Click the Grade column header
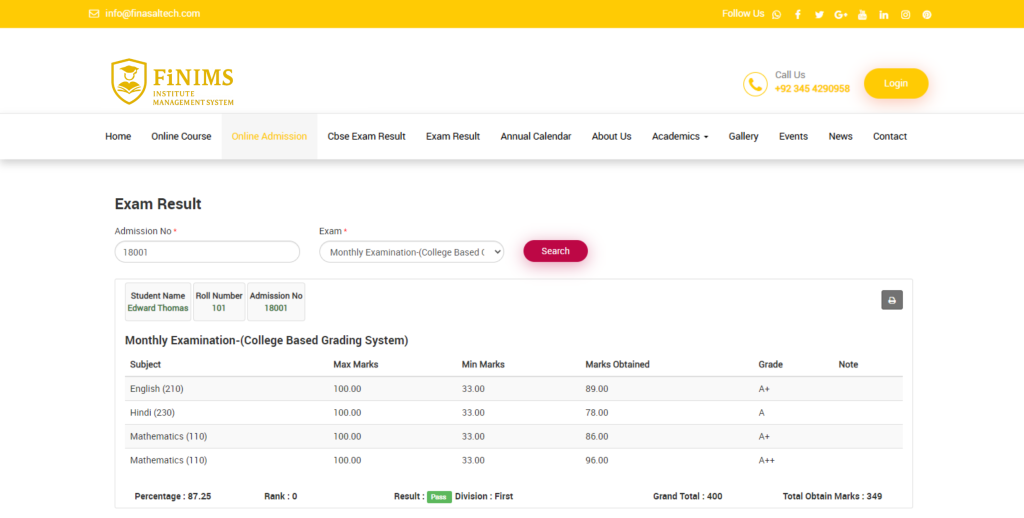Screen dimensions: 1024x518 (x=771, y=364)
